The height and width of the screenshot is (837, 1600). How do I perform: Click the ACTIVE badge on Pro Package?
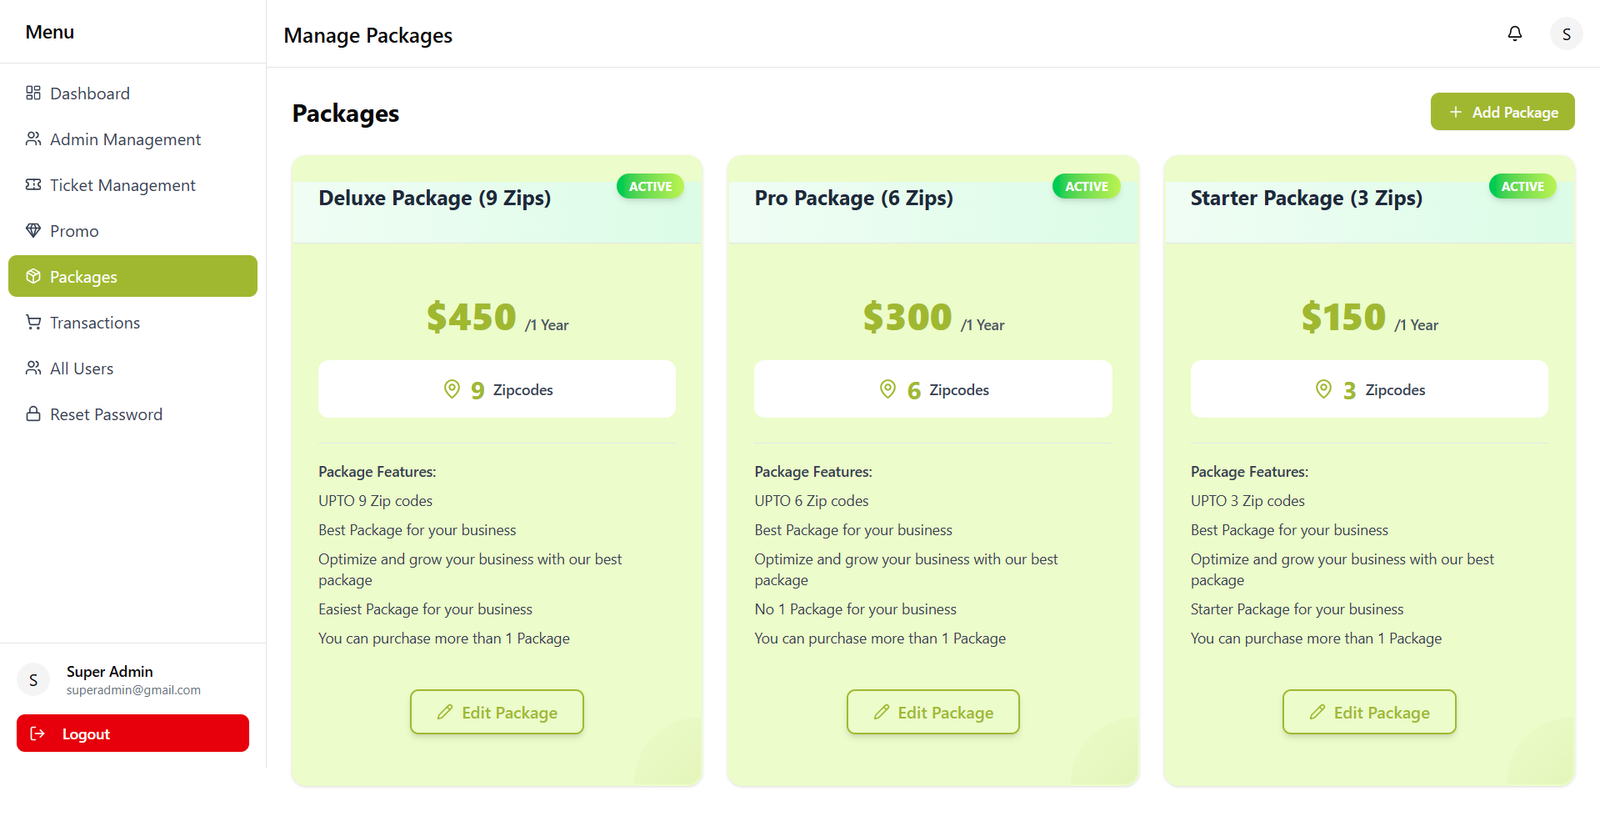click(1086, 186)
